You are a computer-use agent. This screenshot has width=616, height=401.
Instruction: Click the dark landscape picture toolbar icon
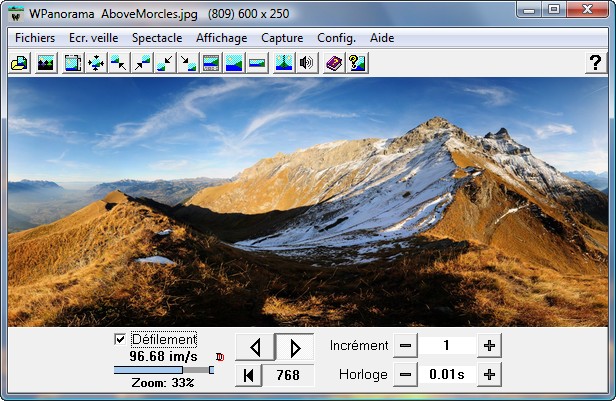pos(45,63)
